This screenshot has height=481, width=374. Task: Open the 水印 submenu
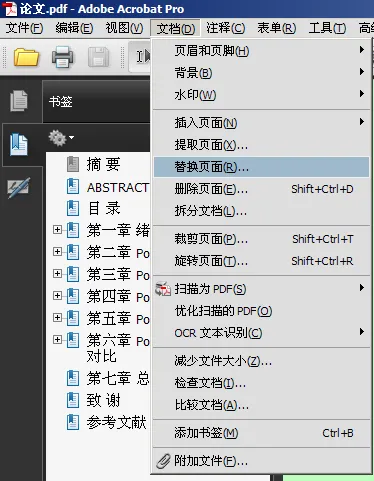(x=262, y=95)
